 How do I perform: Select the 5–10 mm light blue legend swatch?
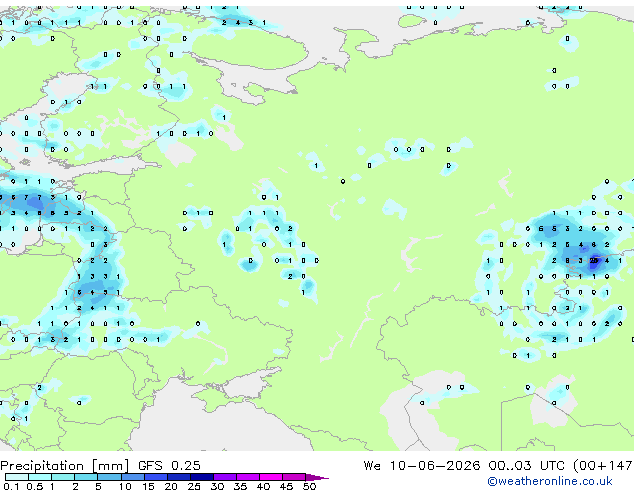coord(109,477)
